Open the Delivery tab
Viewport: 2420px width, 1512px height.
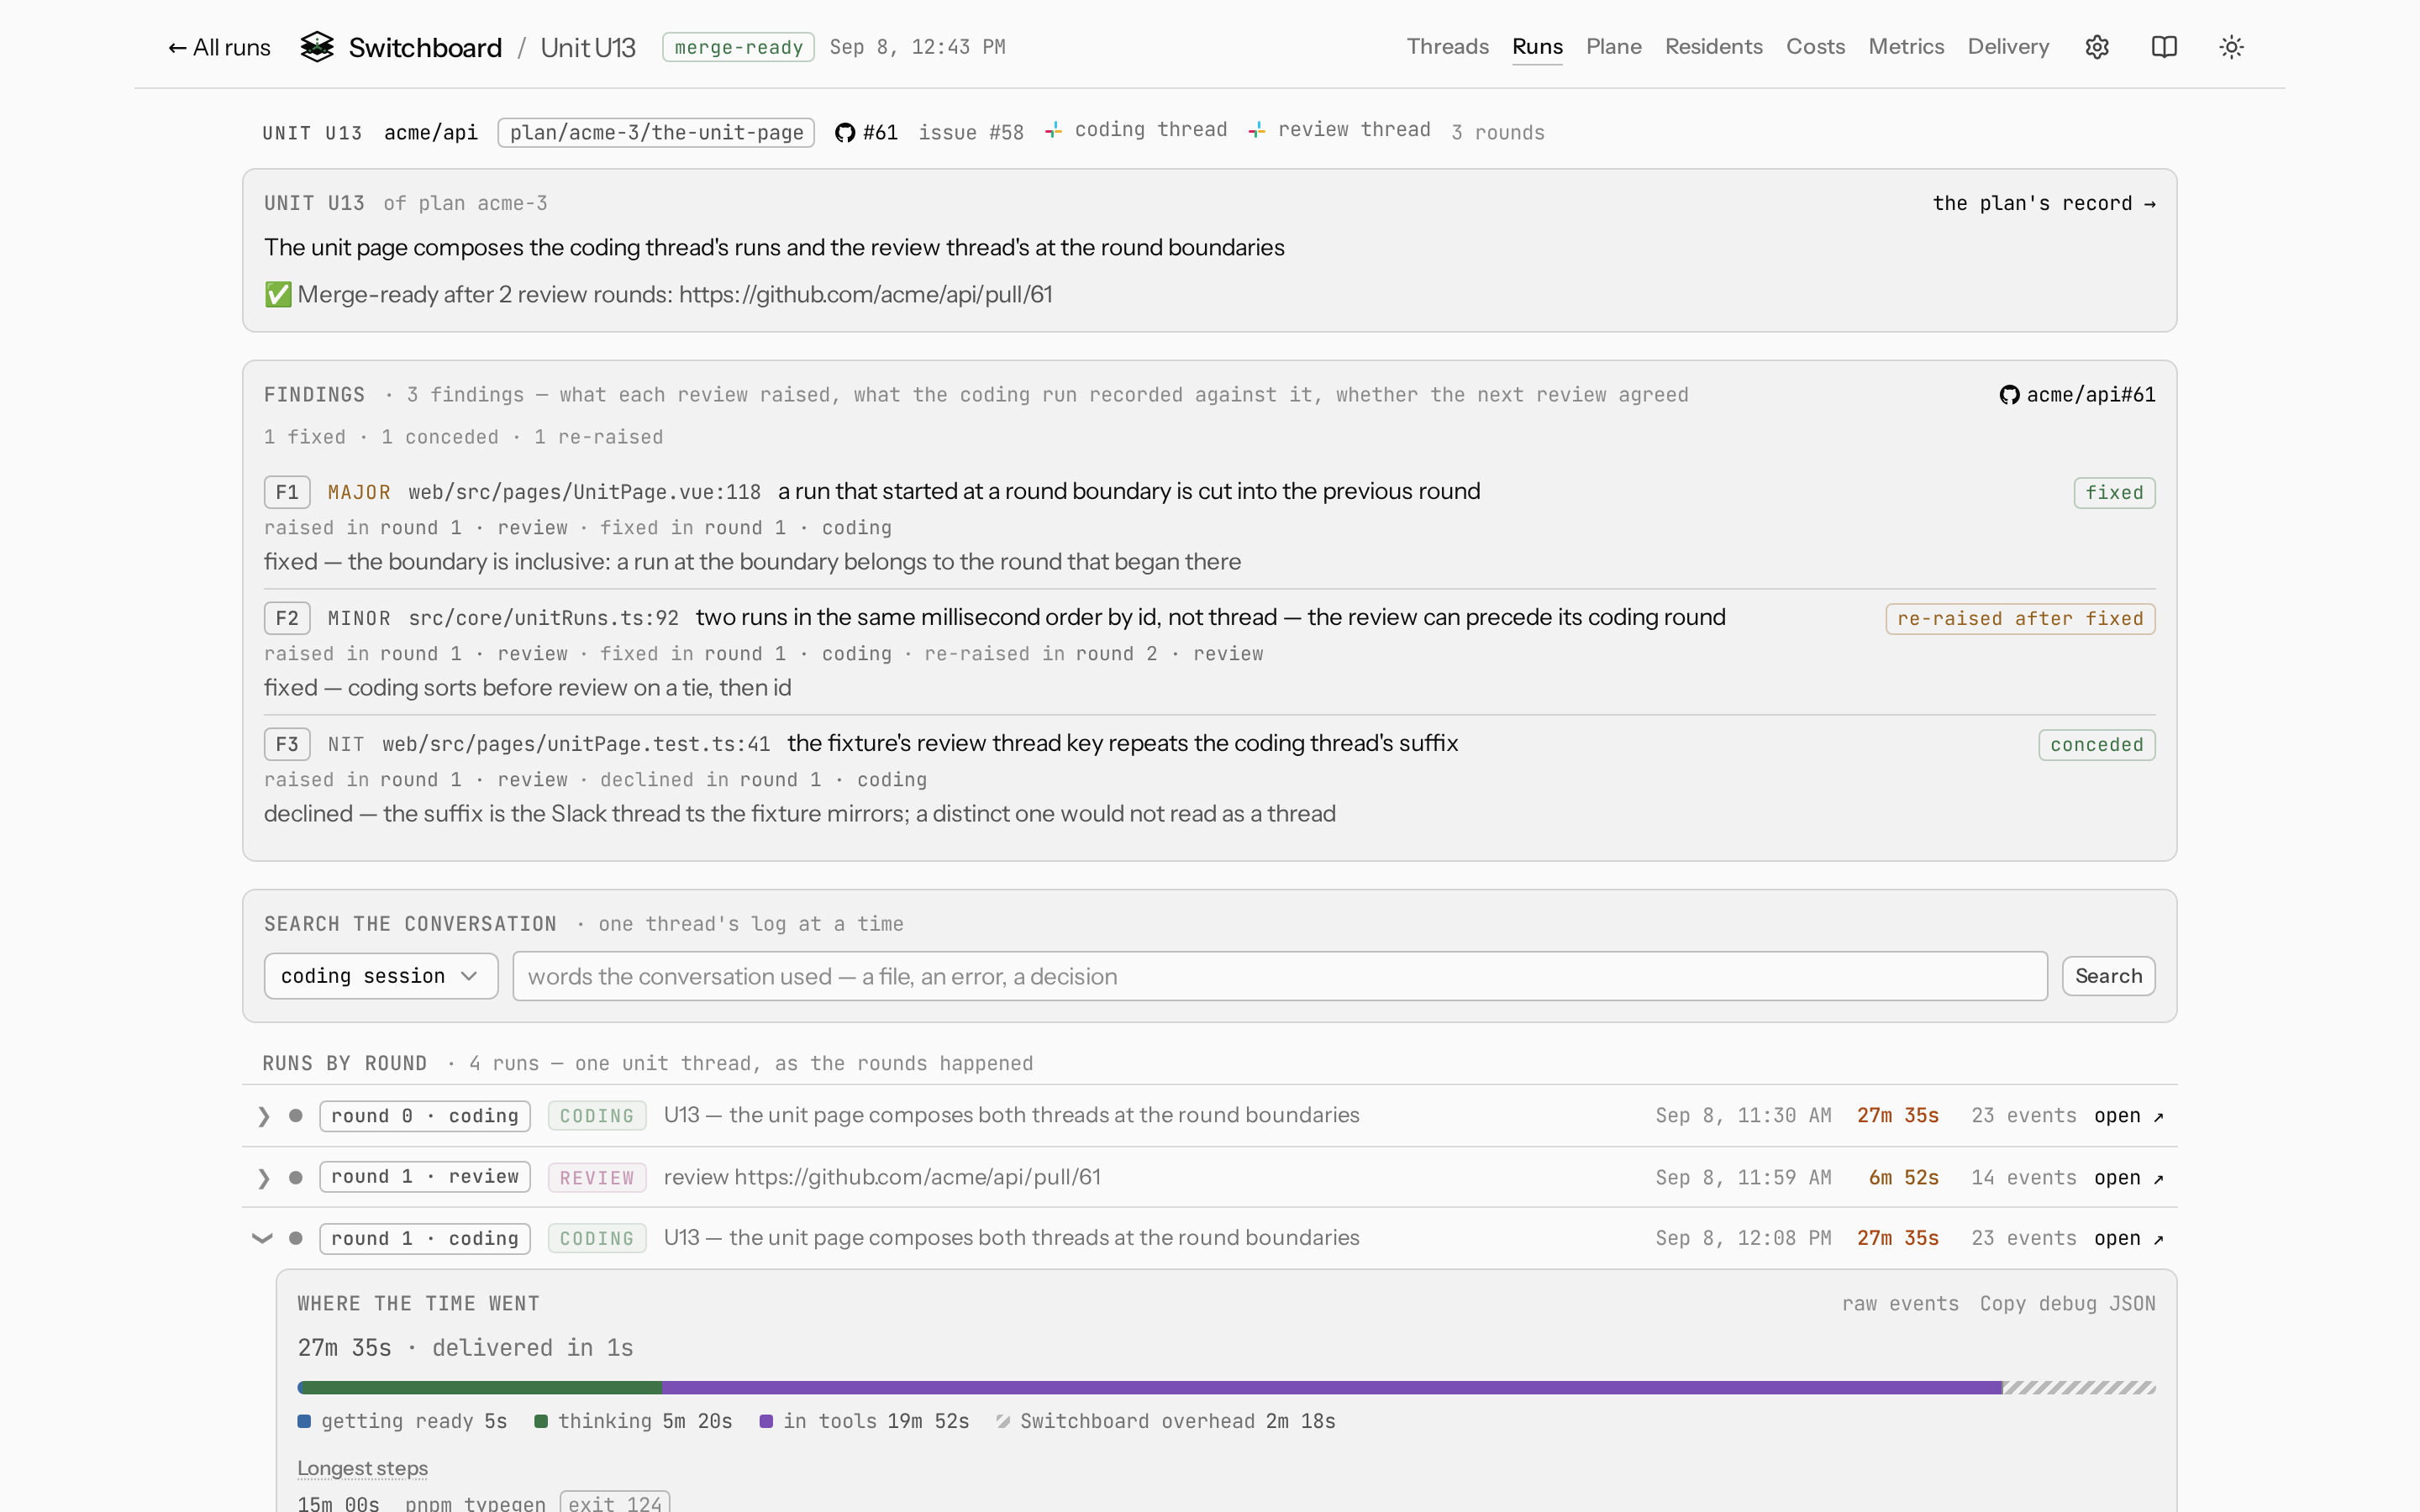[x=2008, y=47]
